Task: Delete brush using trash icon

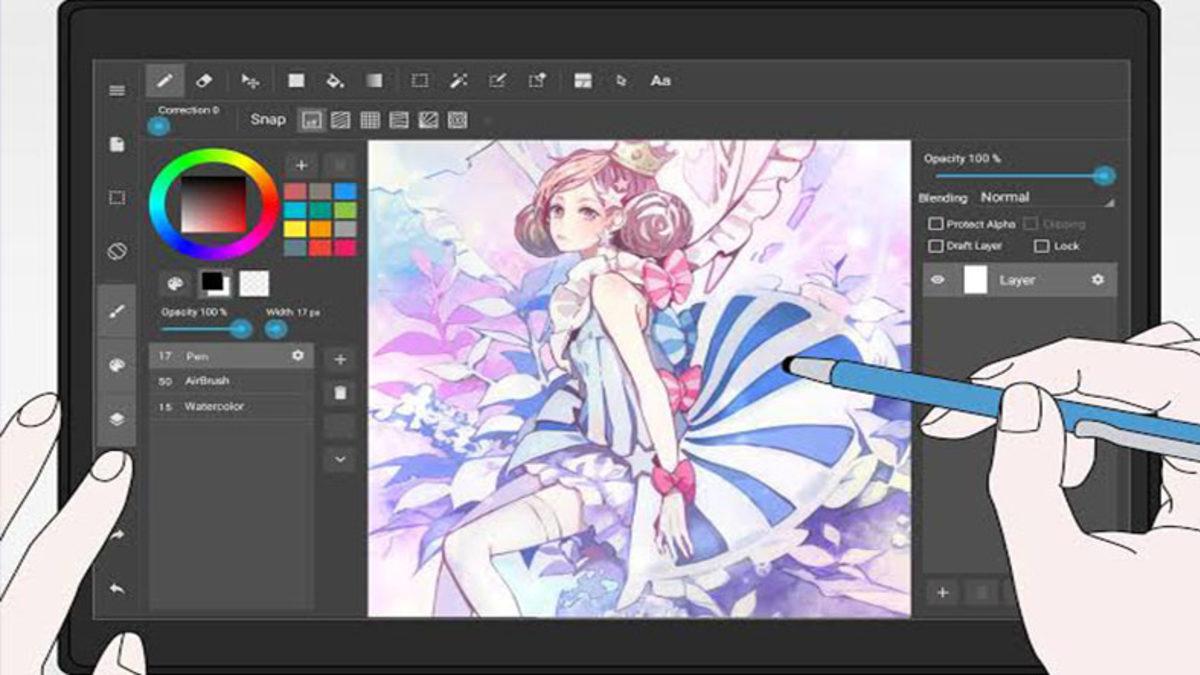Action: click(x=340, y=393)
